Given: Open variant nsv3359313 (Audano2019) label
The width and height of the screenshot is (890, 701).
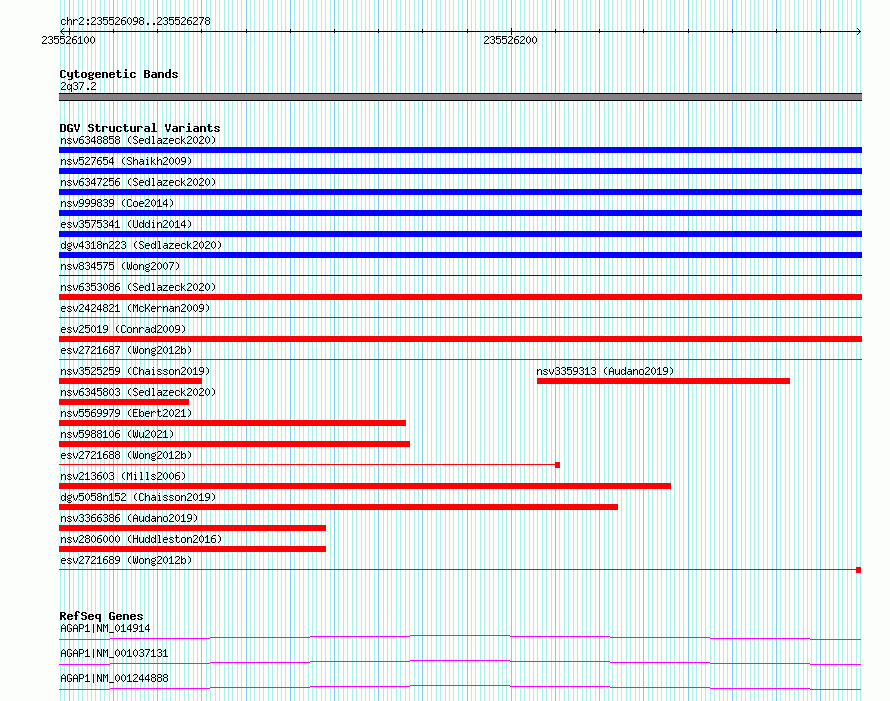Looking at the screenshot, I should 605,371.
